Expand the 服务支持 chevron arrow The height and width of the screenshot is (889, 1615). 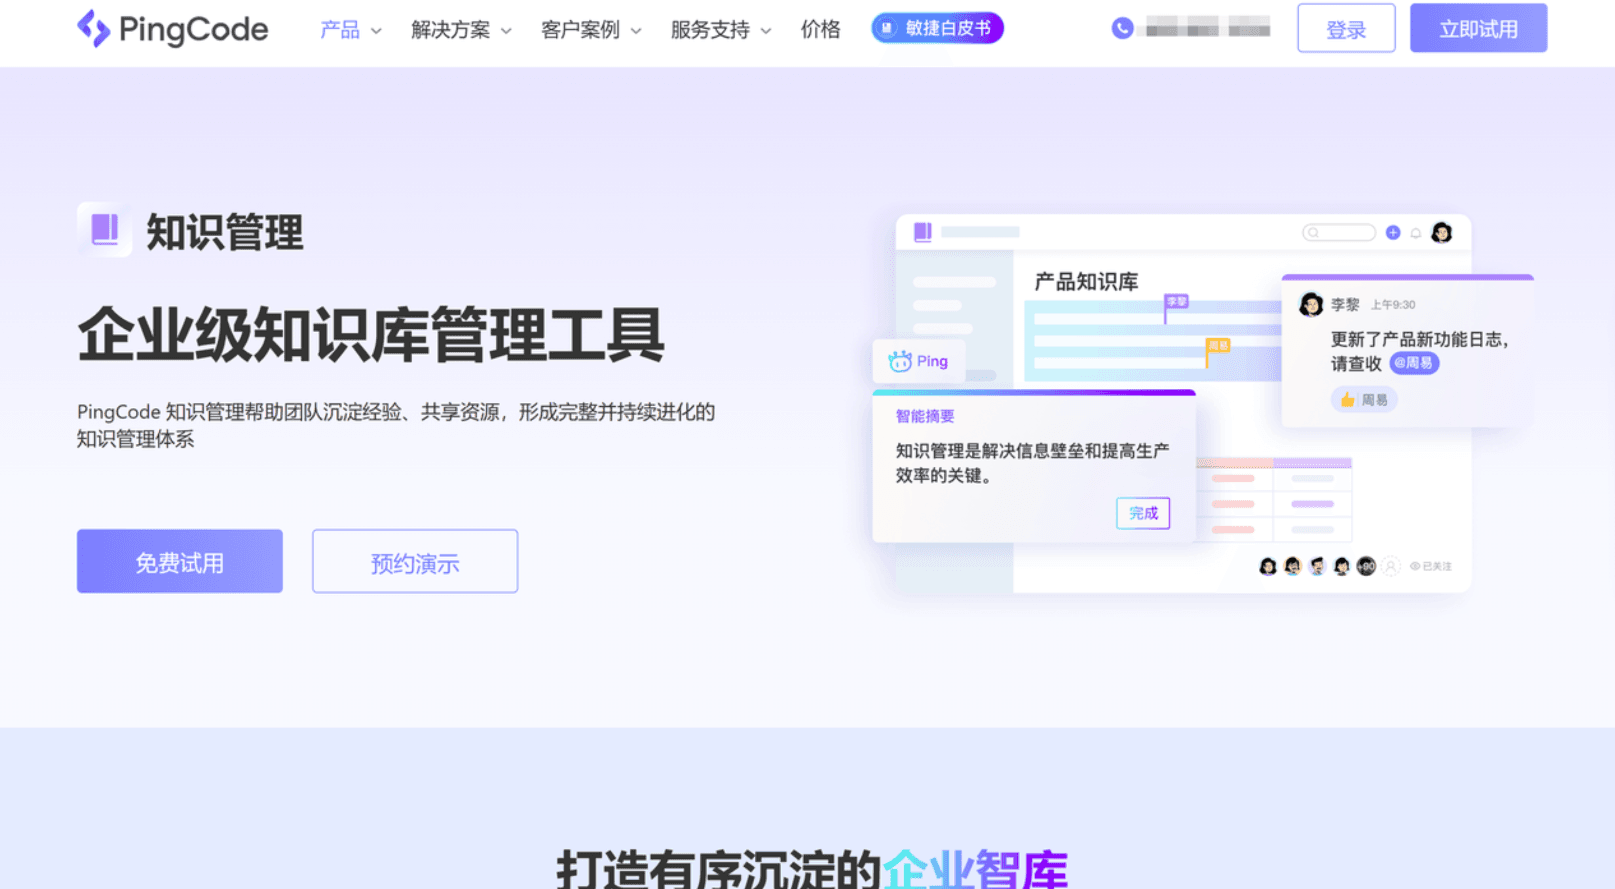point(766,31)
